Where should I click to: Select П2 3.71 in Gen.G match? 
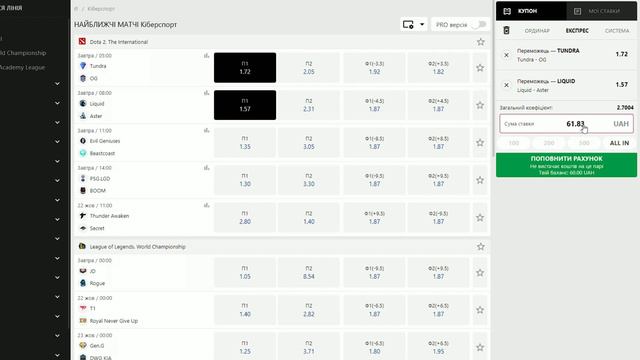point(309,347)
